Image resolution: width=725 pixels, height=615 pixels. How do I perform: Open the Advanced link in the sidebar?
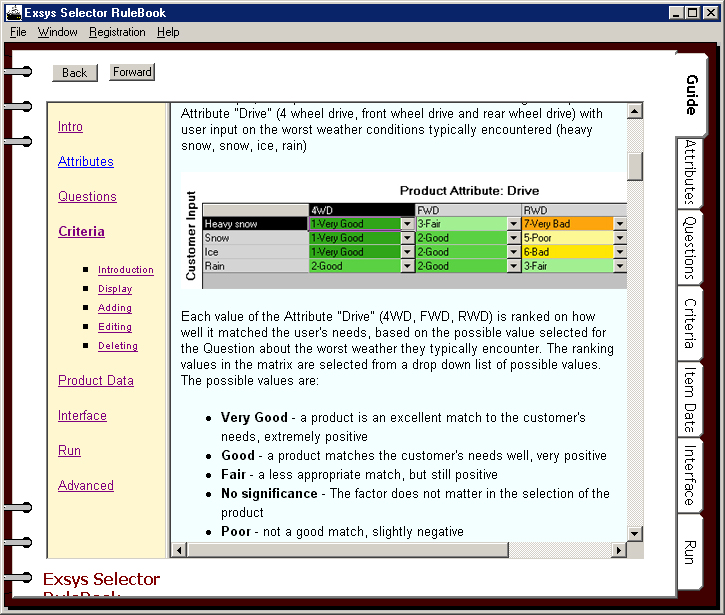click(86, 486)
